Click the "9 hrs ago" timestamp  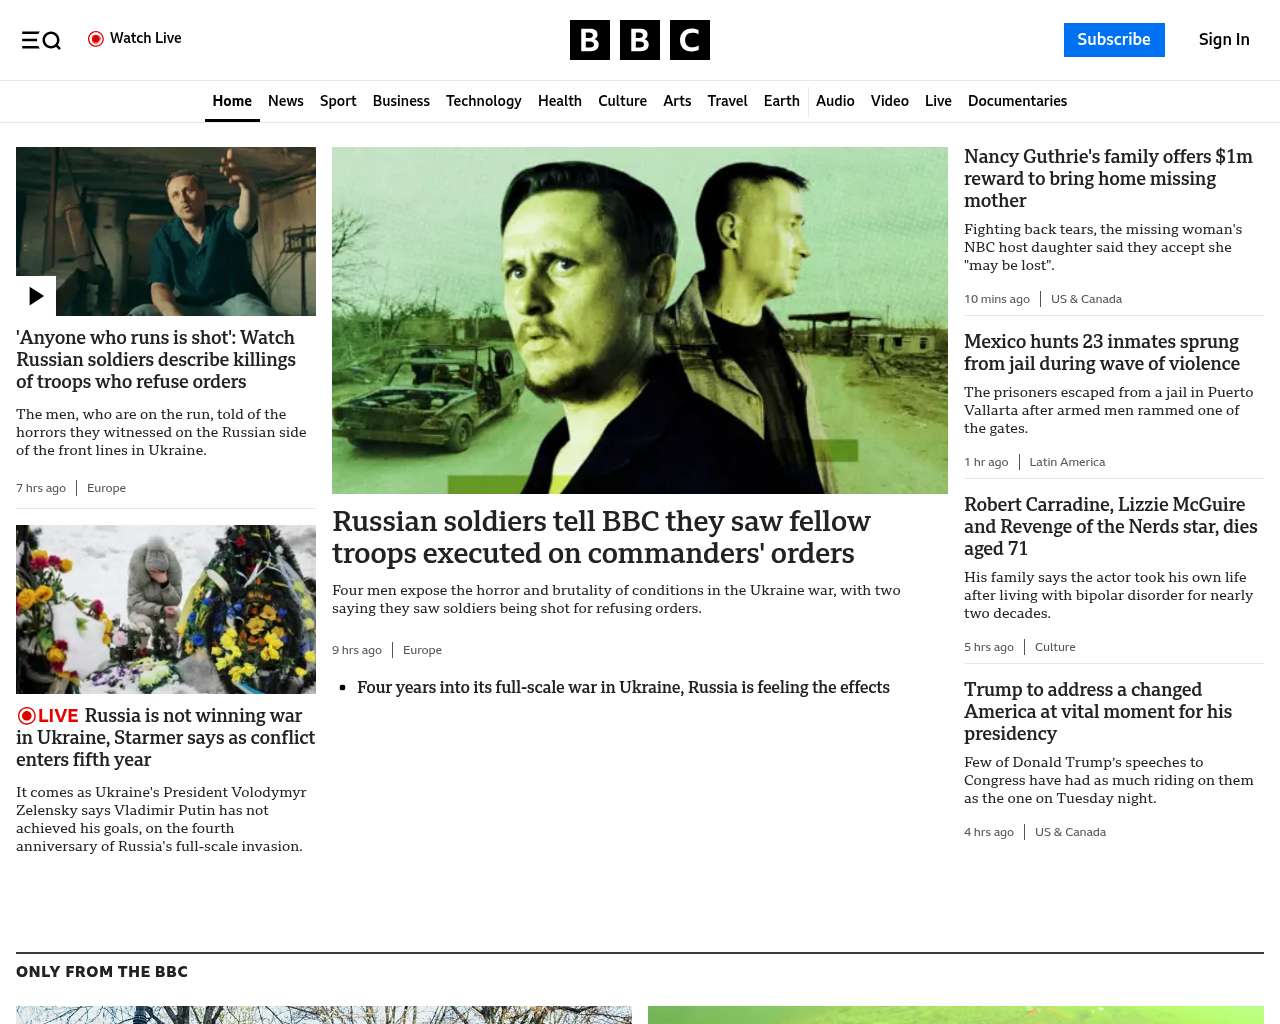tap(357, 650)
